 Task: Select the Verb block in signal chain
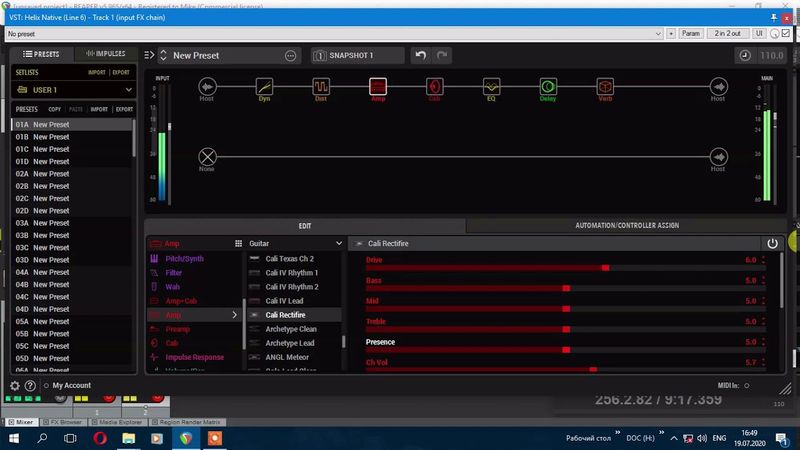[605, 86]
